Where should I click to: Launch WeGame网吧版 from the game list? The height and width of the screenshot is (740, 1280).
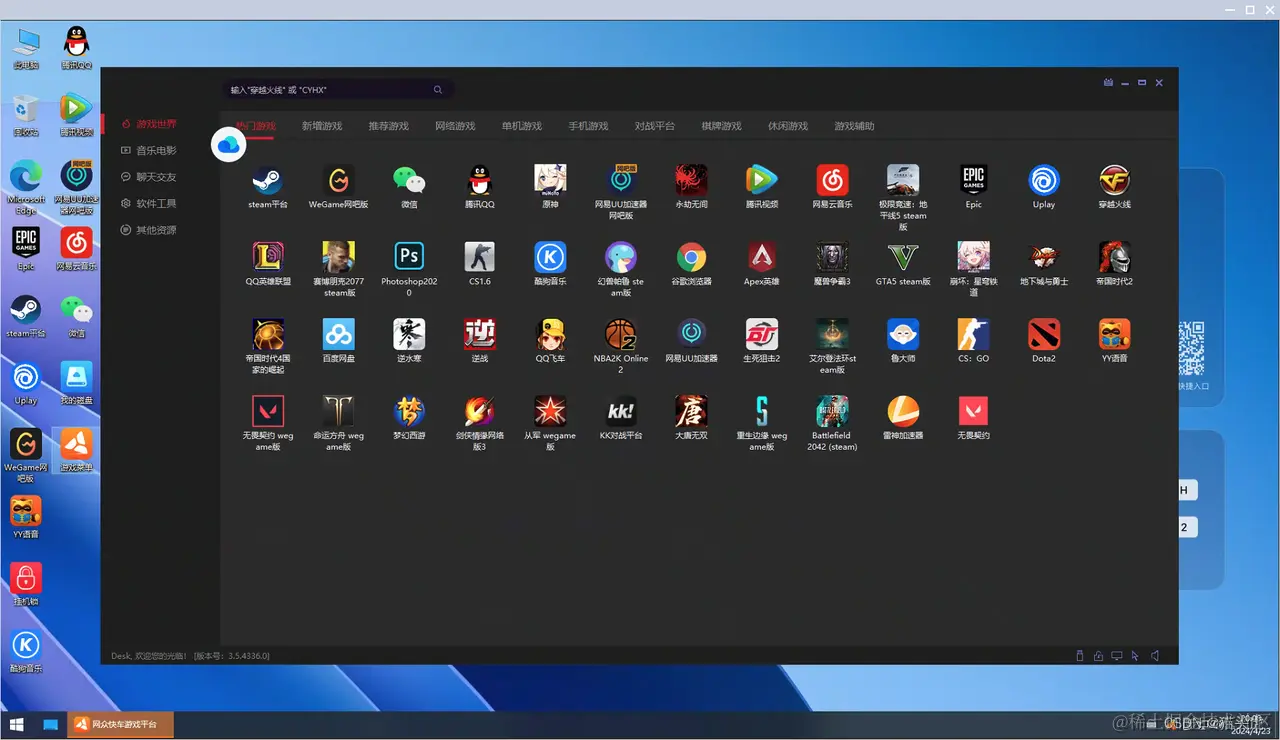click(338, 181)
